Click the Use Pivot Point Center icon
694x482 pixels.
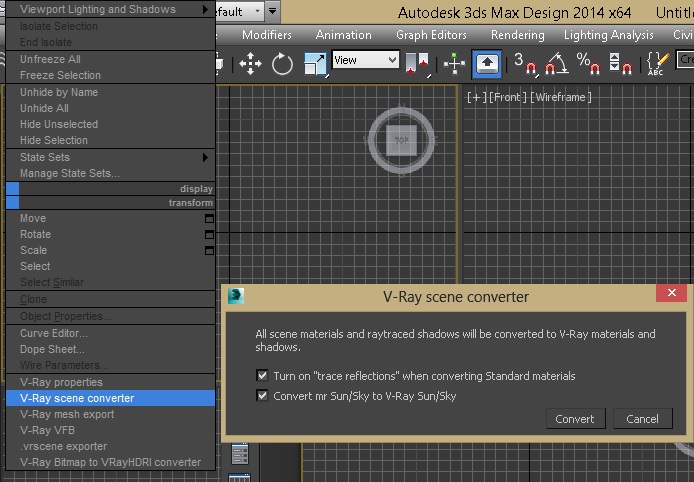click(416, 64)
